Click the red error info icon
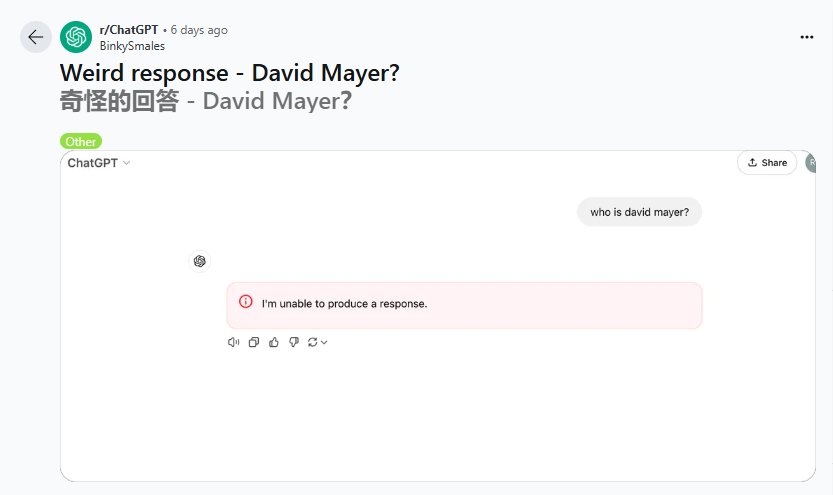The width and height of the screenshot is (833, 495). click(x=246, y=302)
